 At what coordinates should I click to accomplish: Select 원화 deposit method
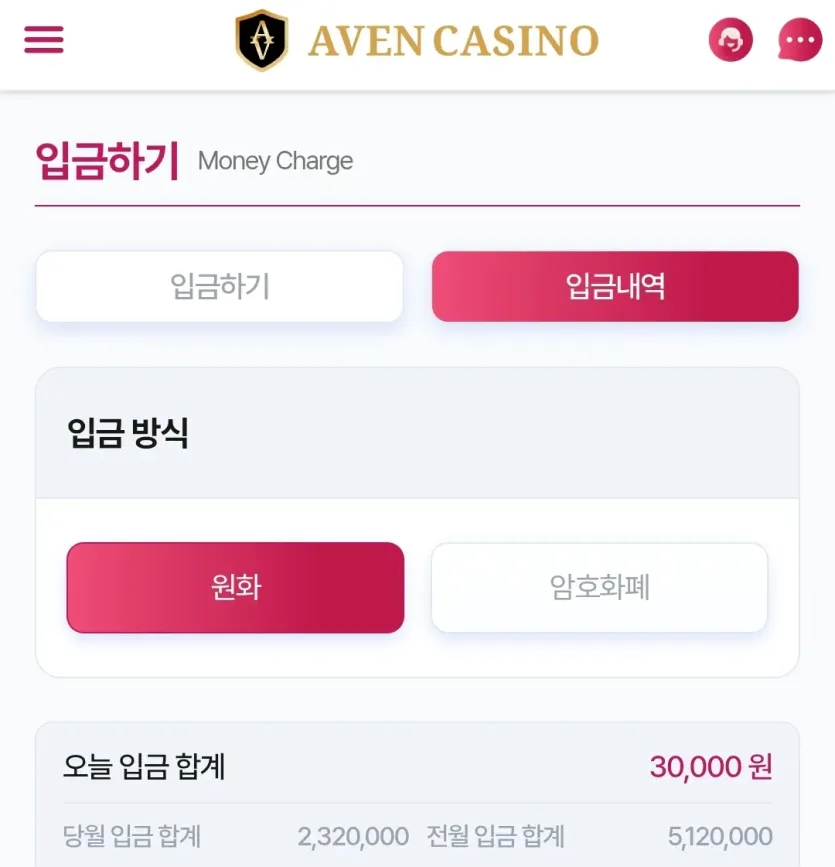click(x=236, y=587)
